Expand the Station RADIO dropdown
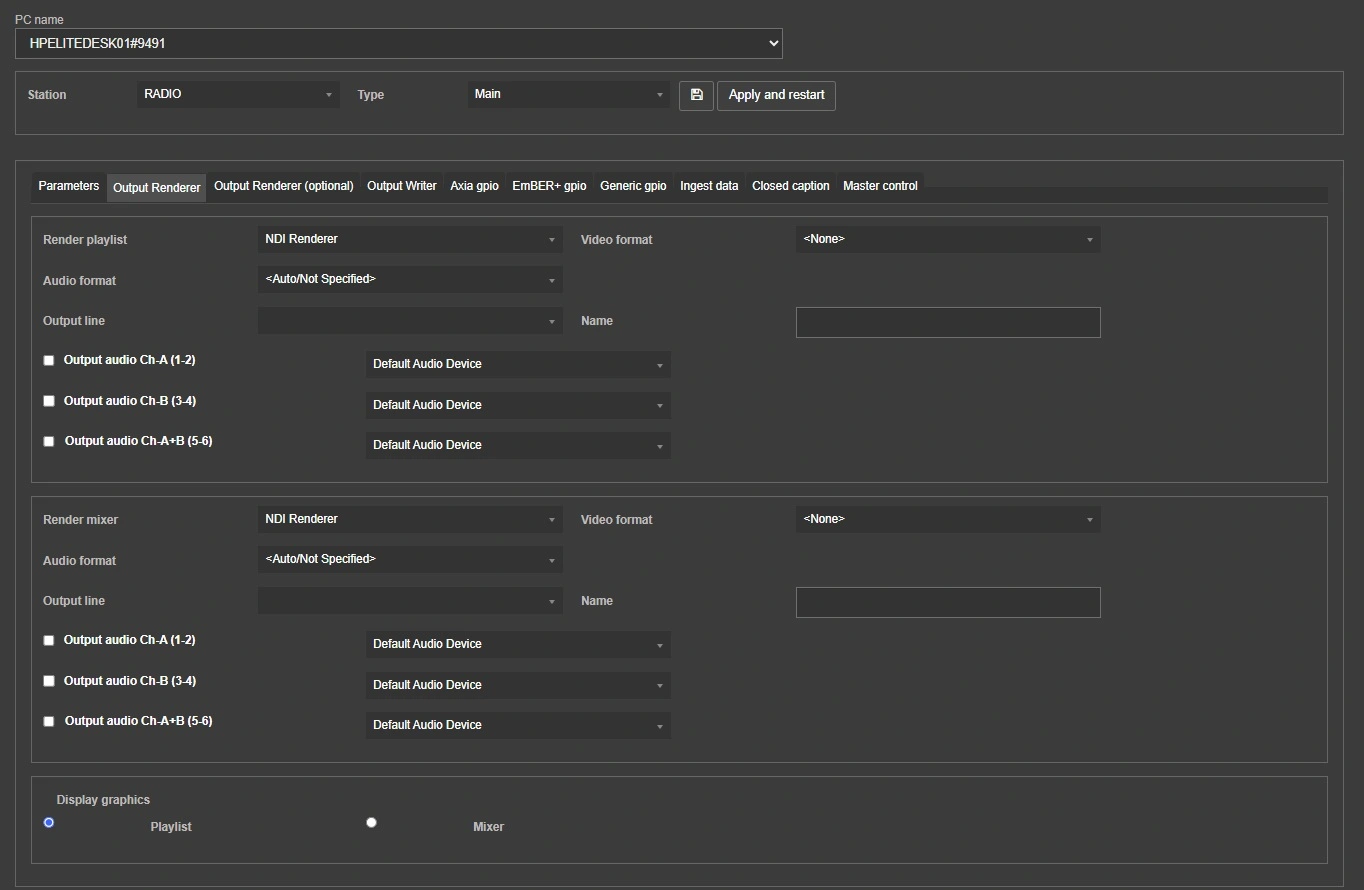Viewport: 1364px width, 890px height. pyautogui.click(x=238, y=94)
